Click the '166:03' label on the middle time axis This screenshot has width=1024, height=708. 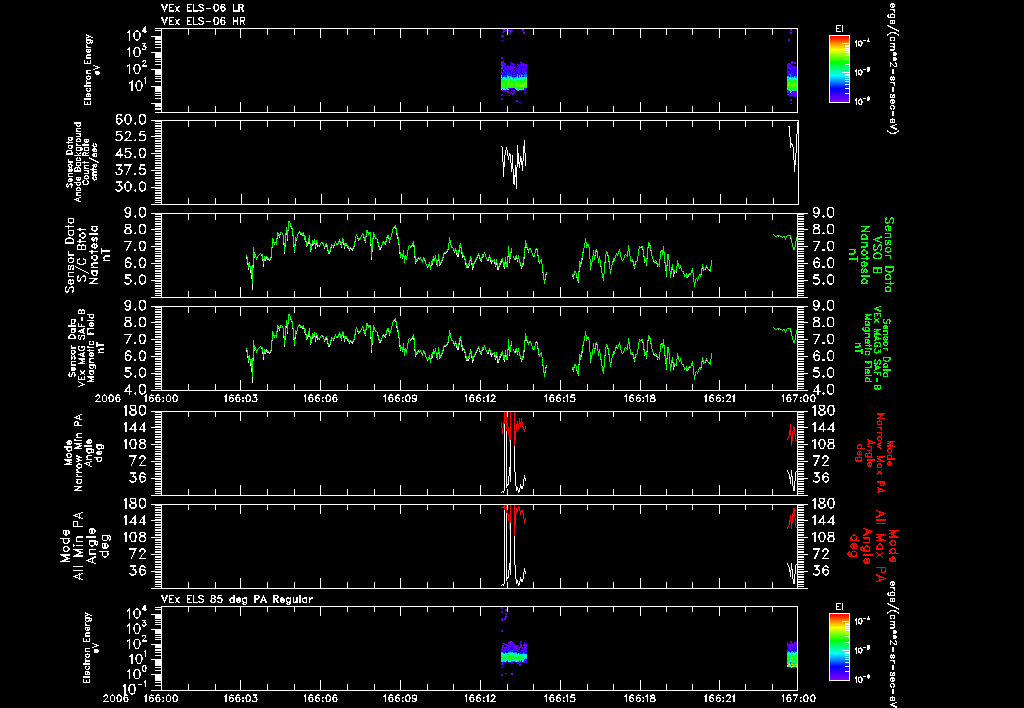[240, 398]
